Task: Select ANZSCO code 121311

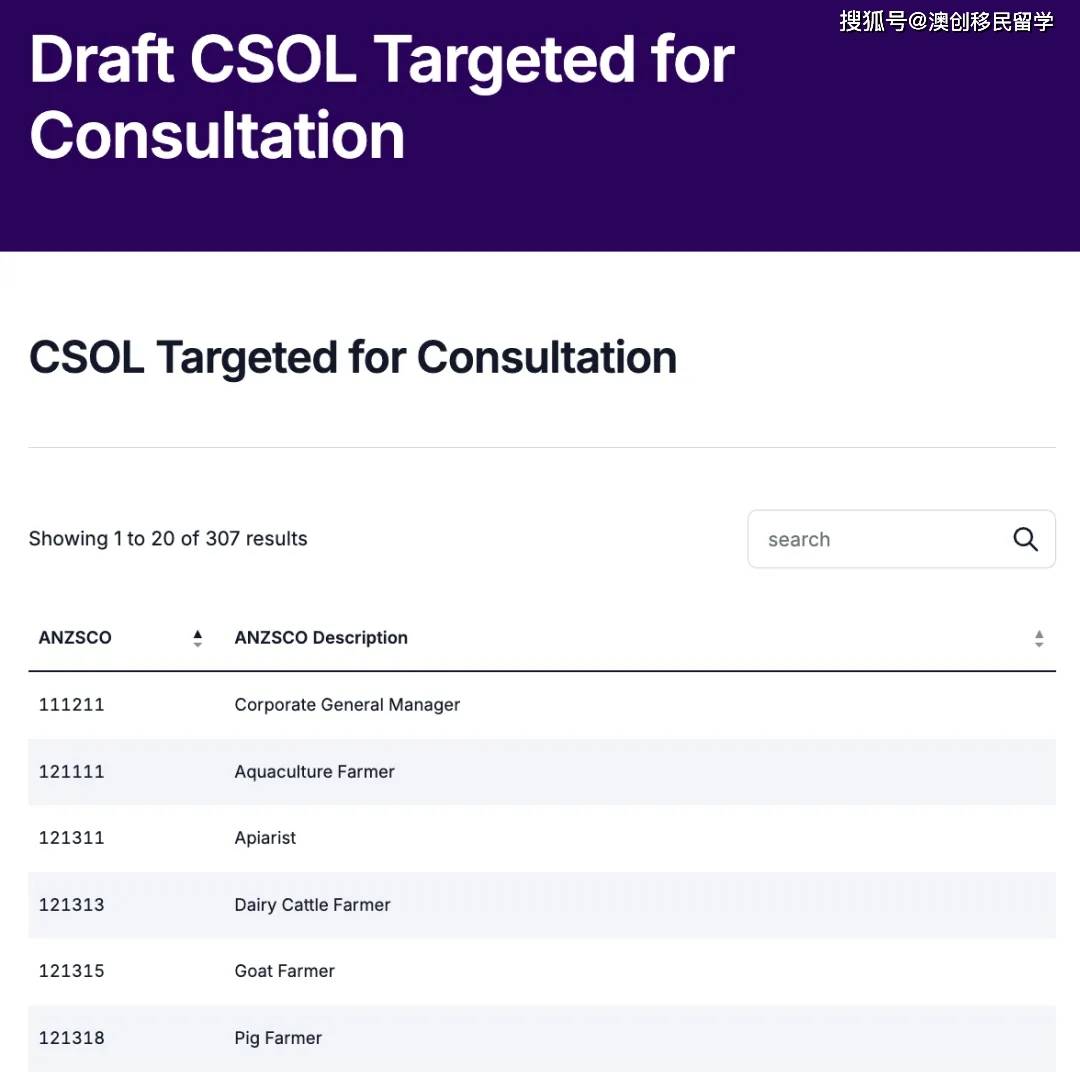Action: [71, 838]
